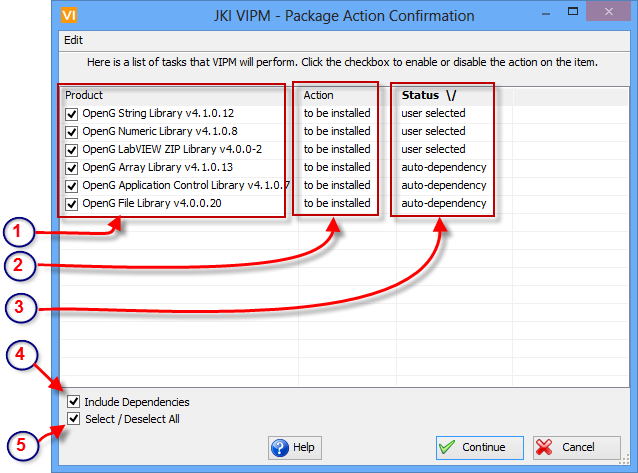Toggle OpenG File Library v4.0.0.20 checkbox
The image size is (638, 473).
71,204
